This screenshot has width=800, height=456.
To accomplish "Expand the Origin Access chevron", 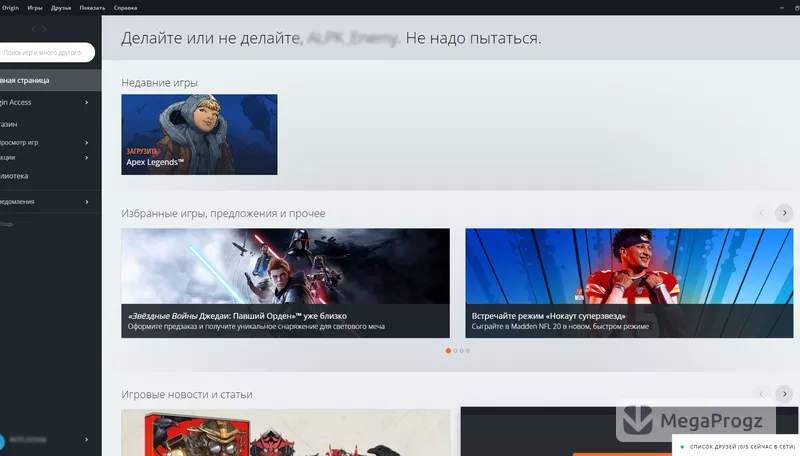I will point(87,102).
